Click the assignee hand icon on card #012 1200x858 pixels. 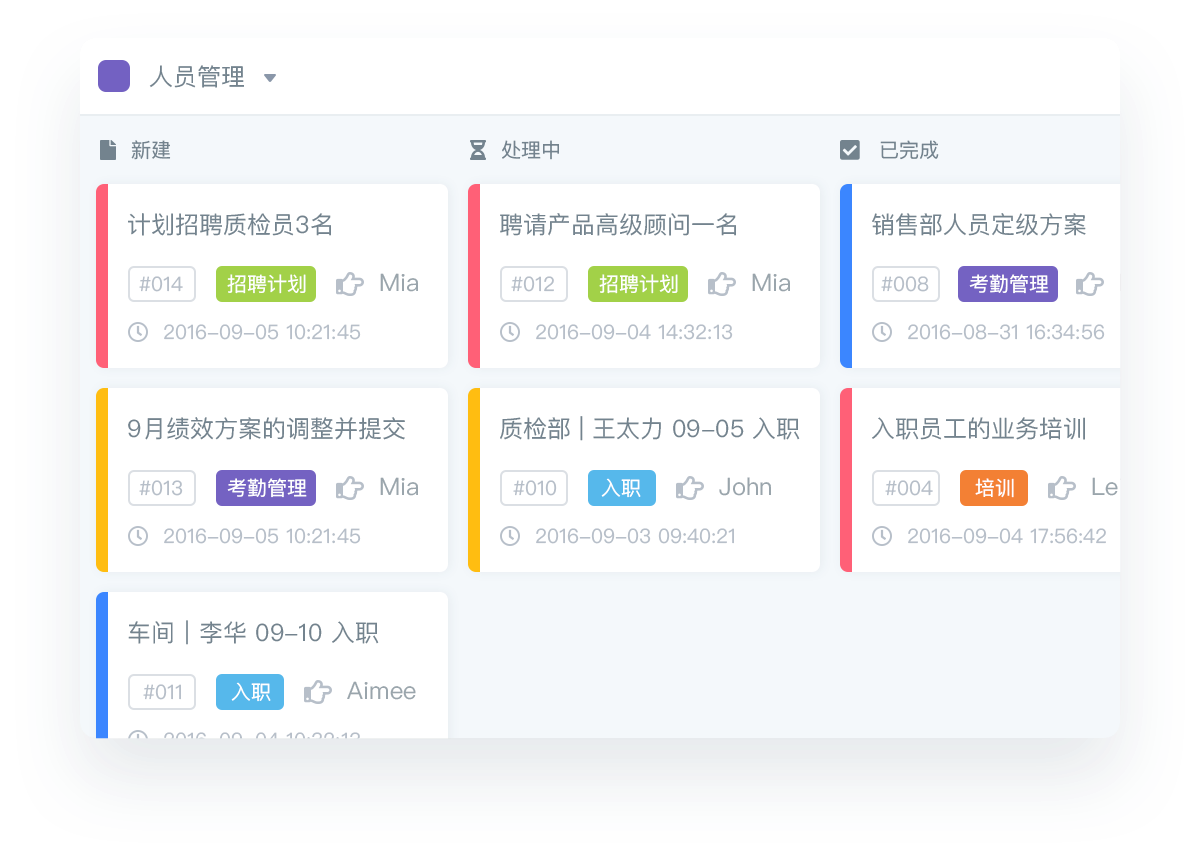point(722,284)
